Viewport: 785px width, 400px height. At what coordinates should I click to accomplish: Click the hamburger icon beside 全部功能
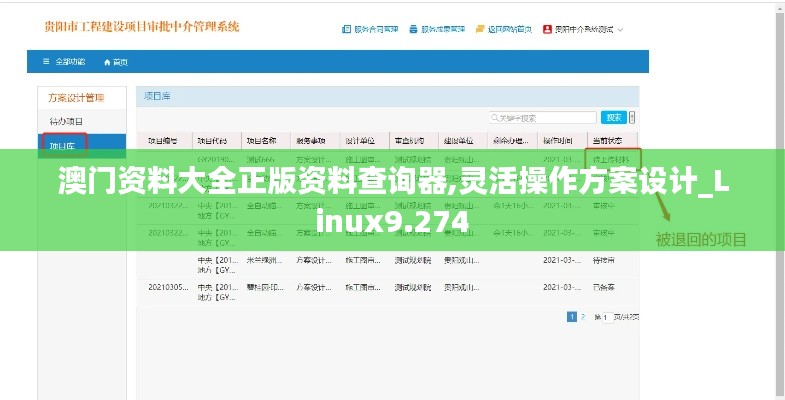pyautogui.click(x=45, y=62)
